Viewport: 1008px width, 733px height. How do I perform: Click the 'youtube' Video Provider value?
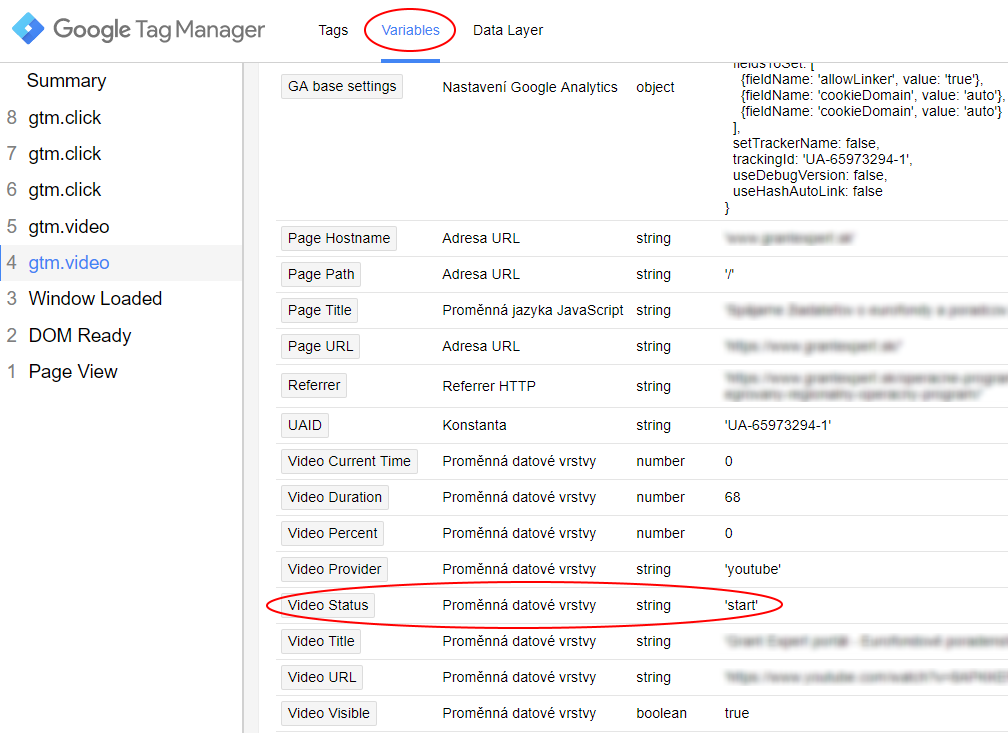pyautogui.click(x=753, y=569)
